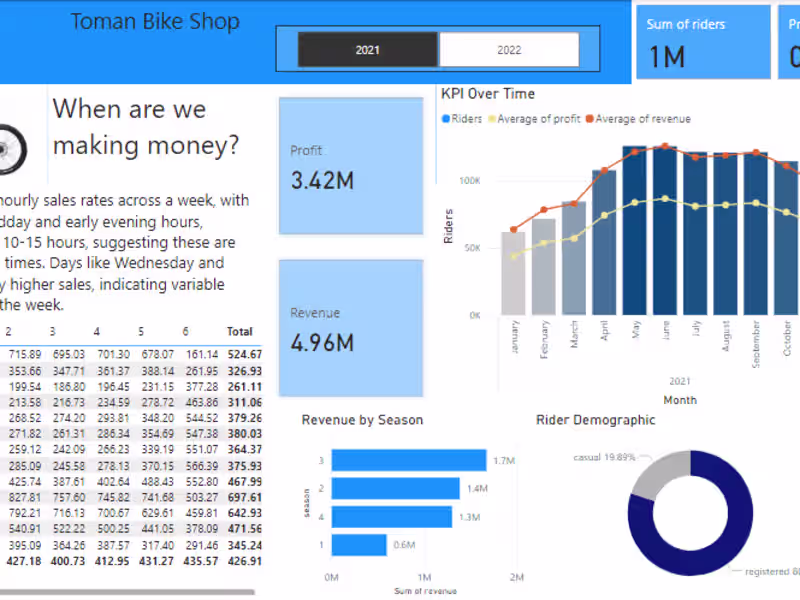The width and height of the screenshot is (800, 600).
Task: Select the June bar in KPI chart
Action: [665, 231]
